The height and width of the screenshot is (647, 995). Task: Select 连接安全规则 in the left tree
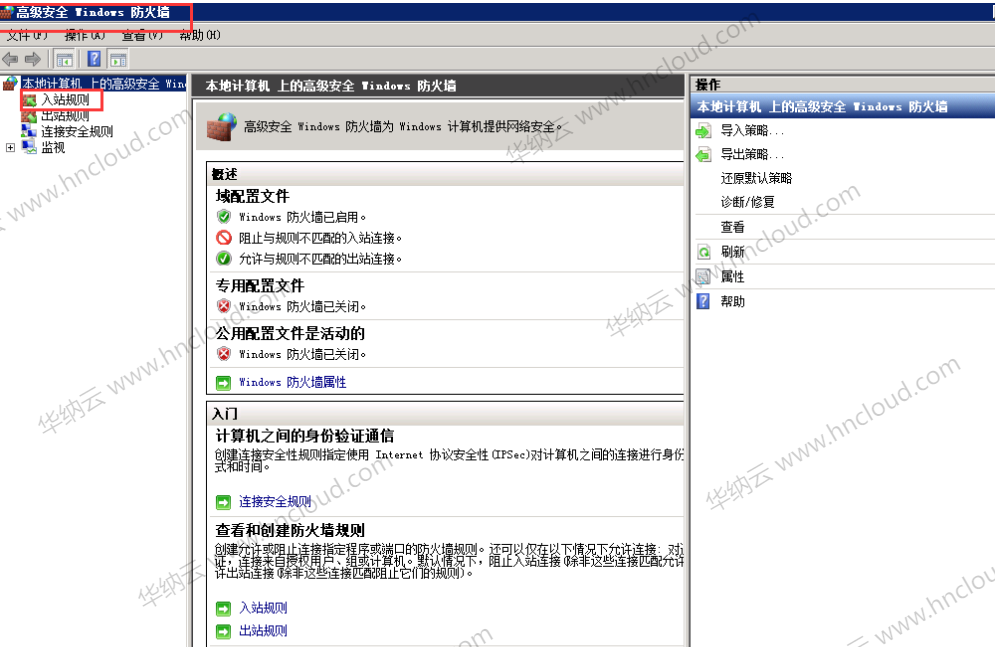(x=77, y=131)
